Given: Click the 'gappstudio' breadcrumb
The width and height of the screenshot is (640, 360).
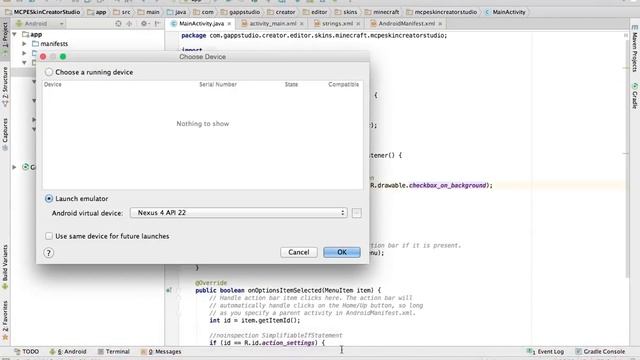Looking at the screenshot, I should point(240,12).
